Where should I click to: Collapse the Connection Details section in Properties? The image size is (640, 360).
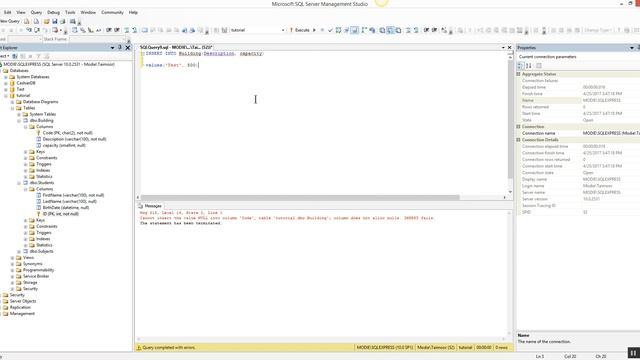[518, 140]
